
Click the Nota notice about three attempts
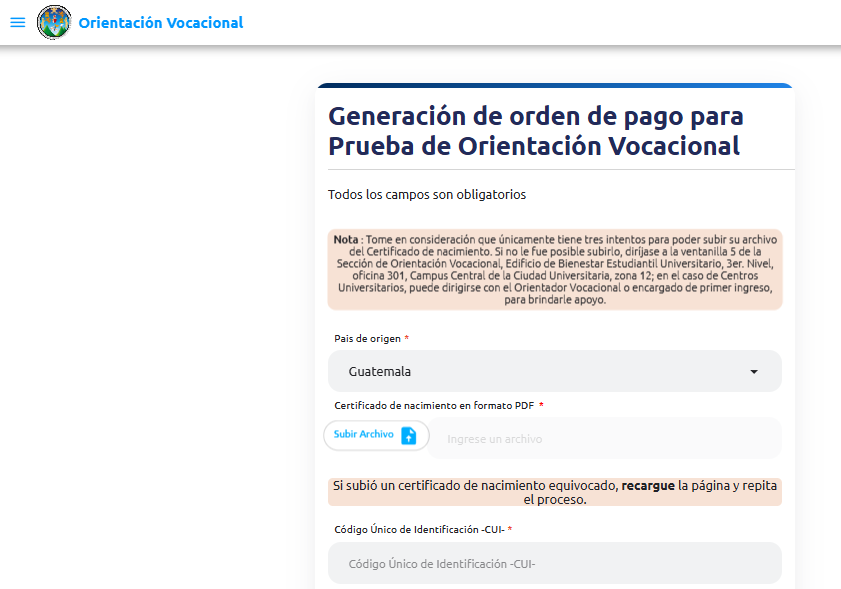[554, 269]
